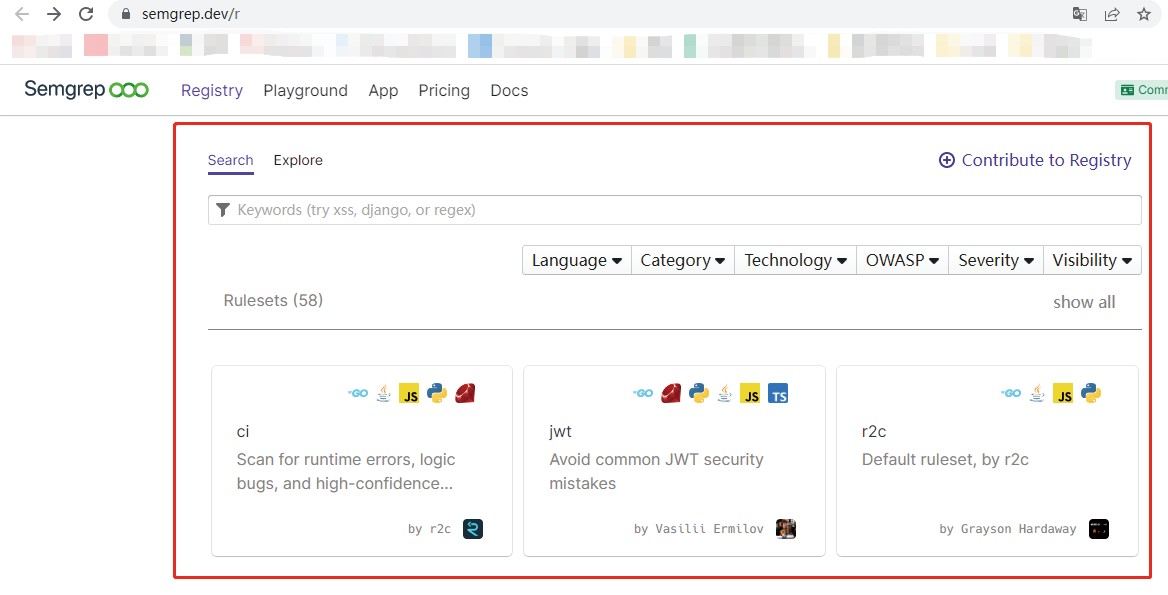Click the lock icon in address bar
Viewport: 1168px width, 595px height.
126,14
